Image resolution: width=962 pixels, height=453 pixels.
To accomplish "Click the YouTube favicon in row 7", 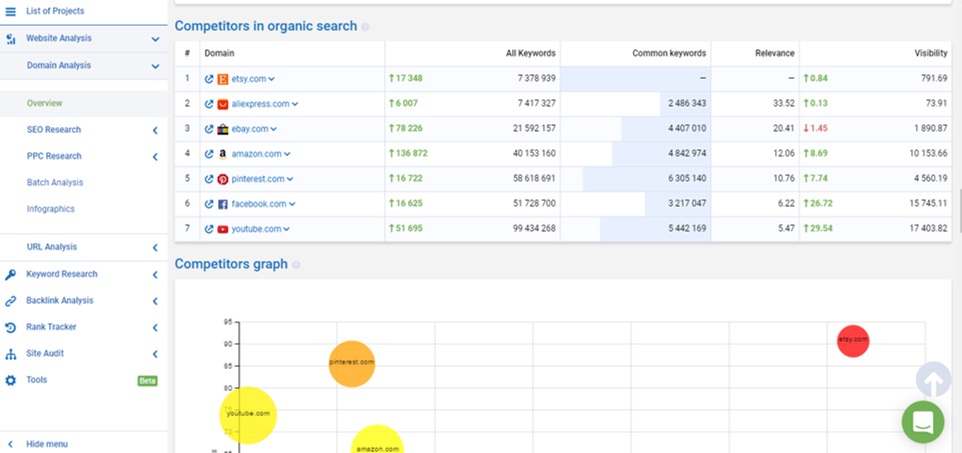I will coord(223,229).
